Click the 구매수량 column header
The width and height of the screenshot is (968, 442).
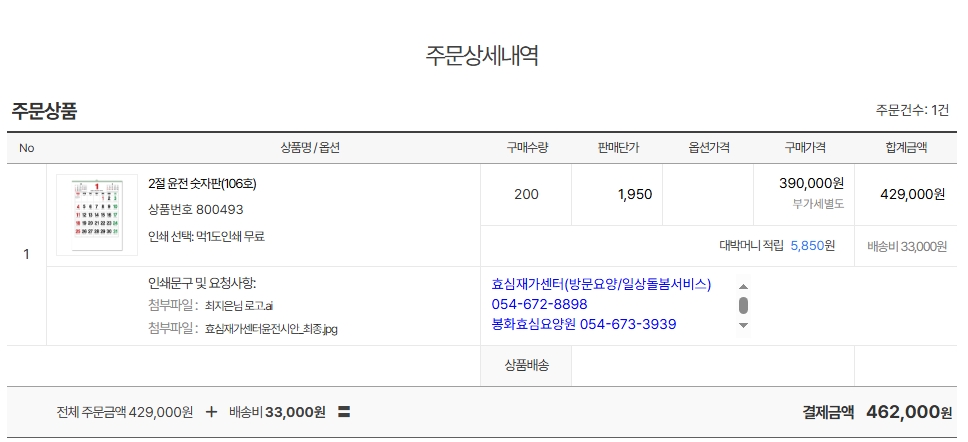(x=526, y=148)
